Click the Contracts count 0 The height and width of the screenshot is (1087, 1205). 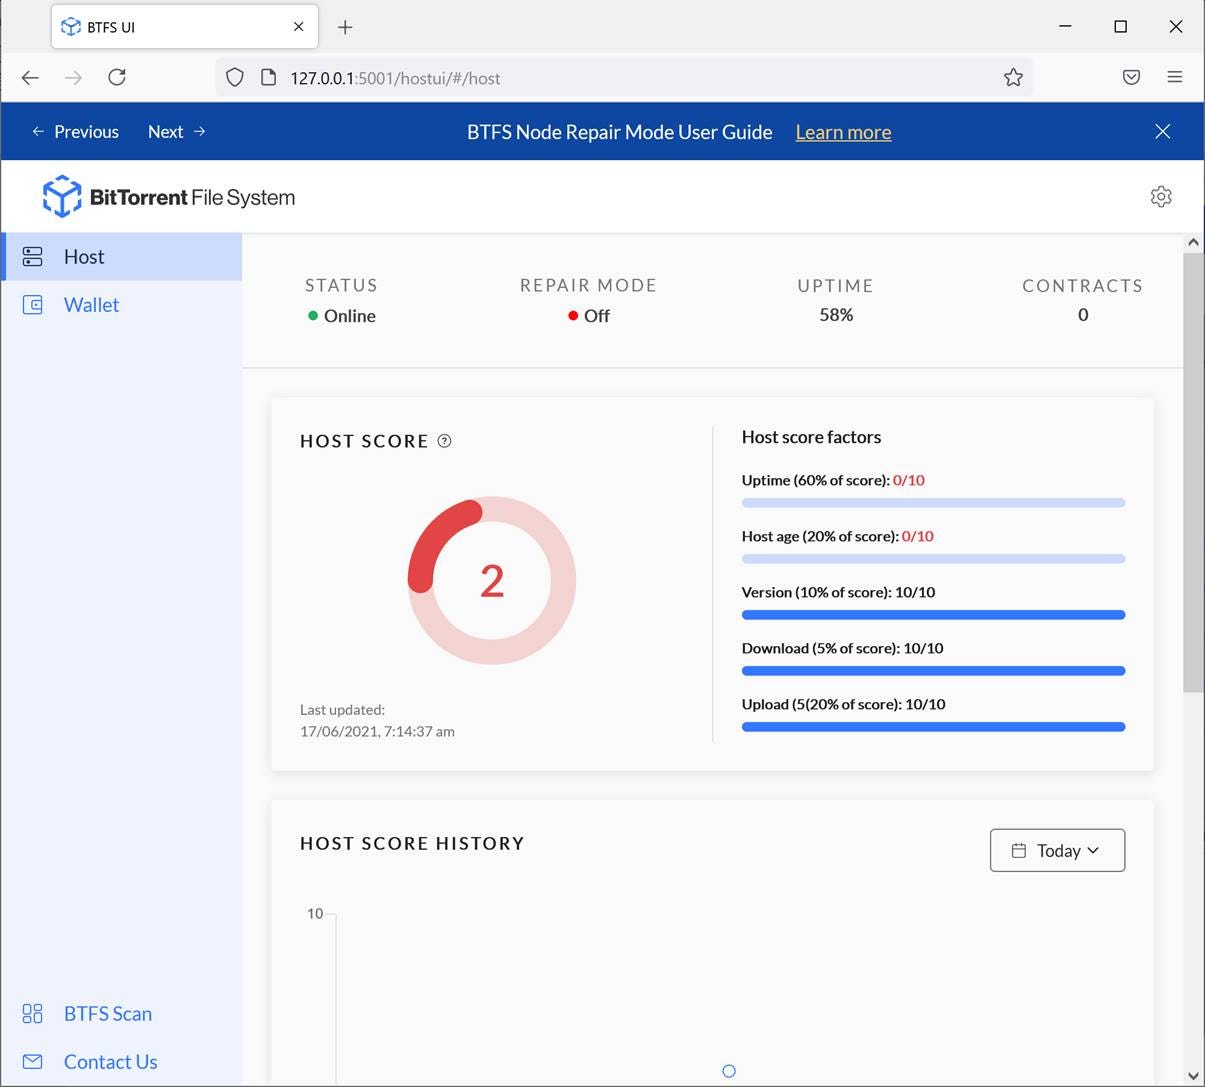(x=1083, y=315)
